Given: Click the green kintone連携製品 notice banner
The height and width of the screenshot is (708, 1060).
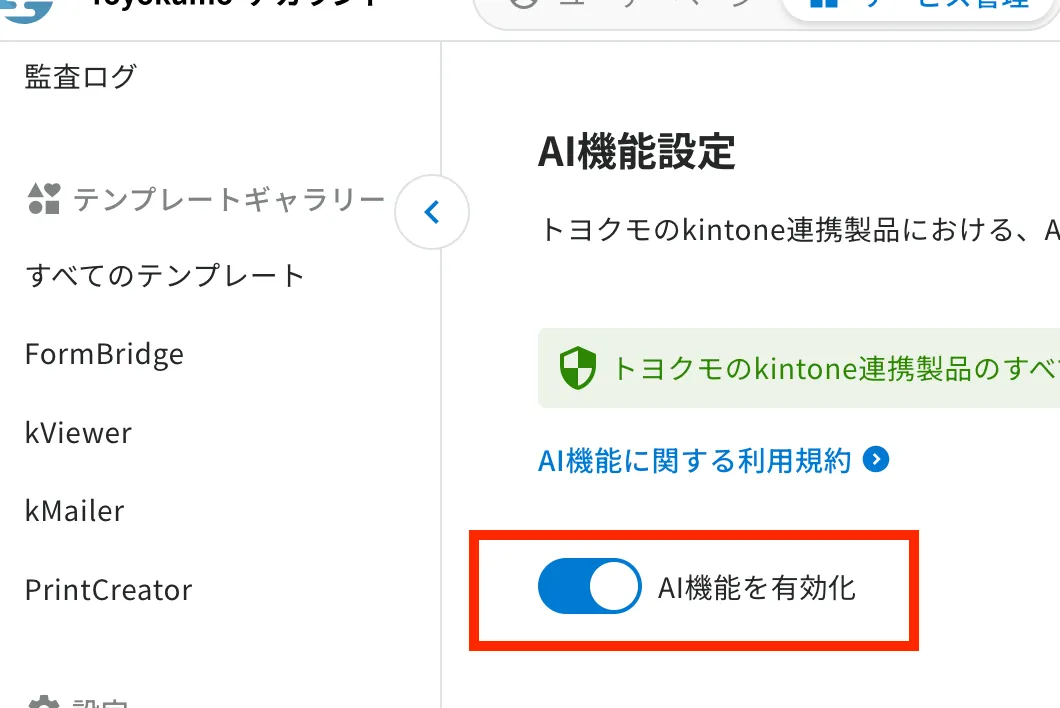Looking at the screenshot, I should (x=799, y=368).
